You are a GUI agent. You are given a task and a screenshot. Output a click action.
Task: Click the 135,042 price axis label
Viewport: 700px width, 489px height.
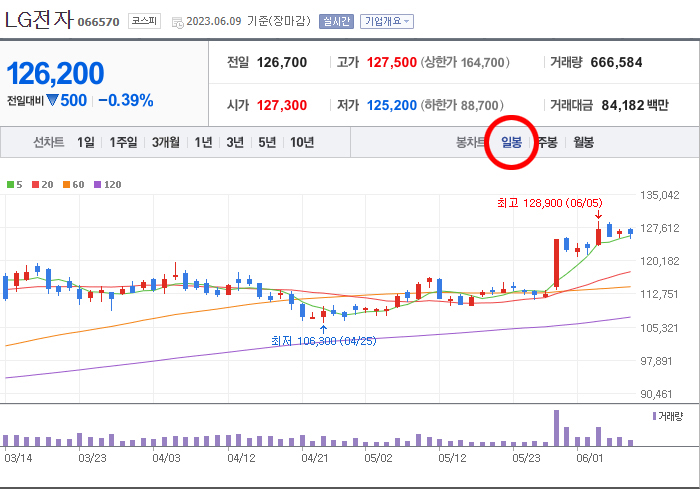(x=659, y=195)
